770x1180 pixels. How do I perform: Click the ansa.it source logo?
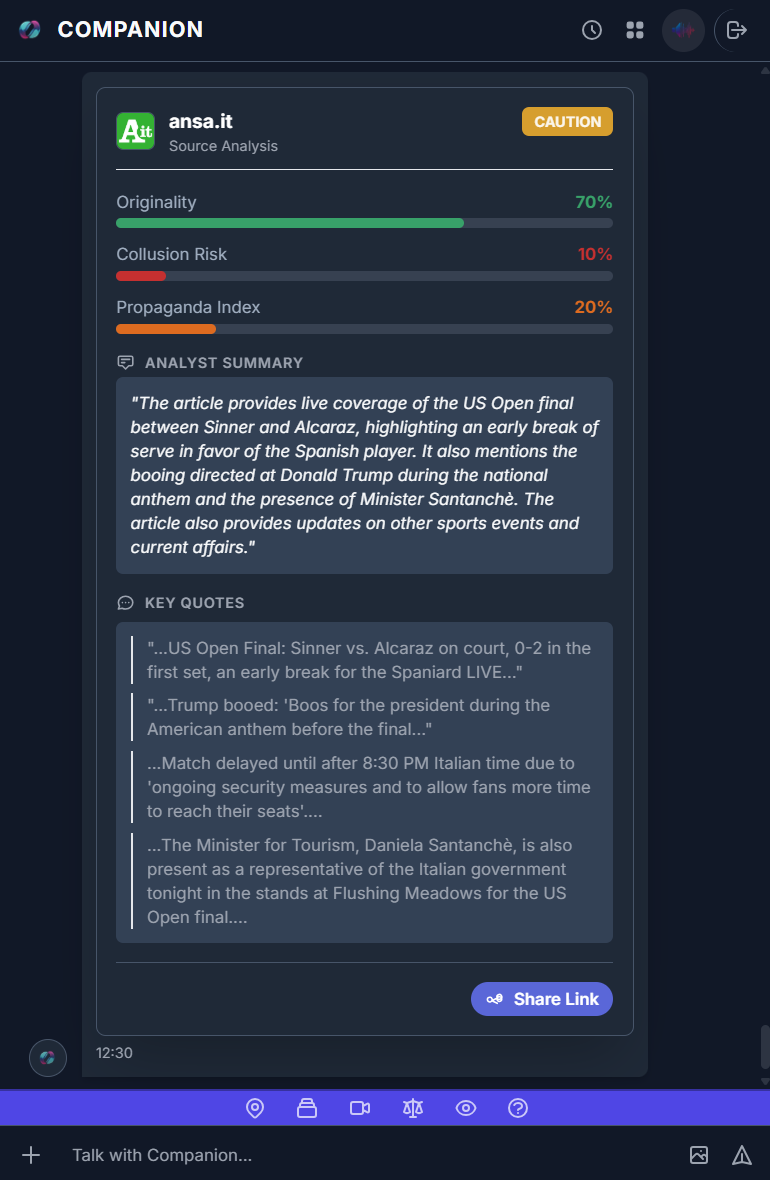135,131
